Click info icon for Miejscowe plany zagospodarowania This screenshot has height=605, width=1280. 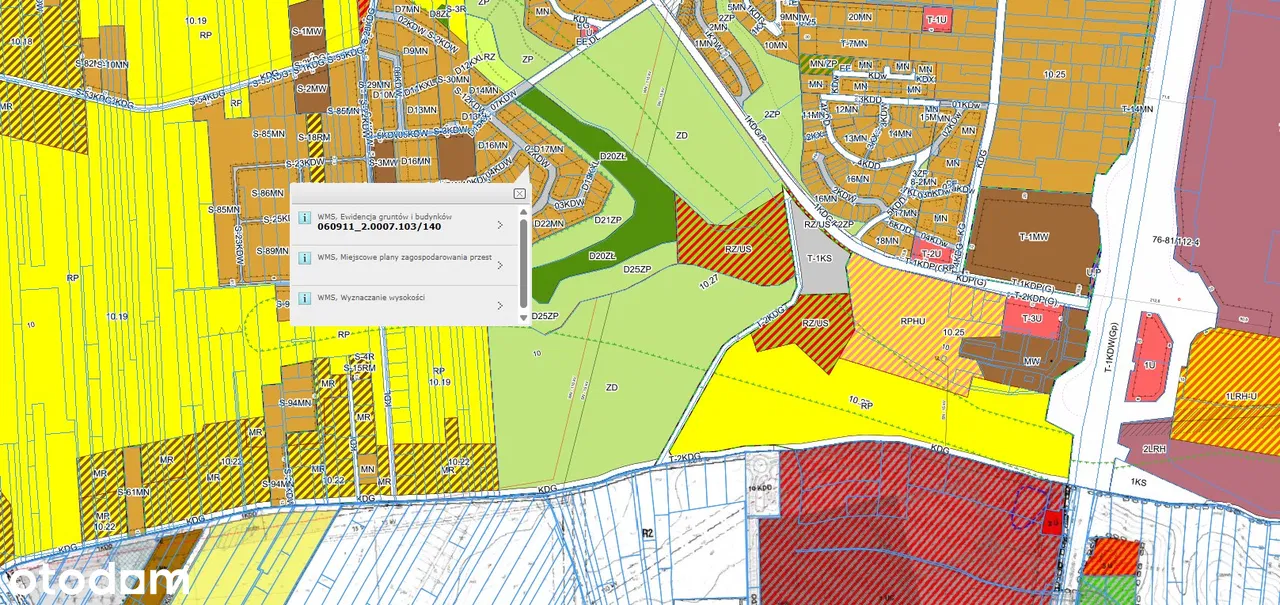point(304,259)
